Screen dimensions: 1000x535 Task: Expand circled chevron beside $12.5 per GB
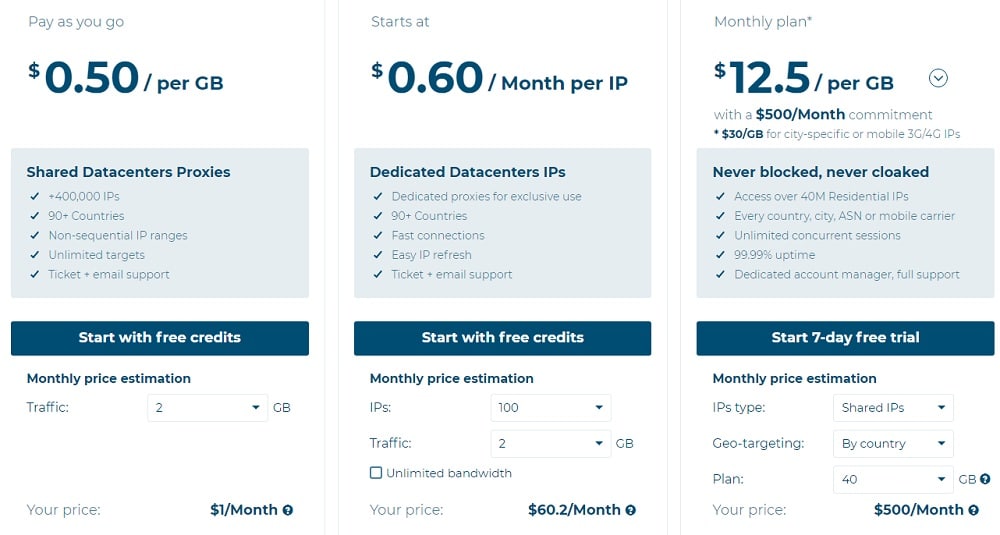tap(938, 78)
